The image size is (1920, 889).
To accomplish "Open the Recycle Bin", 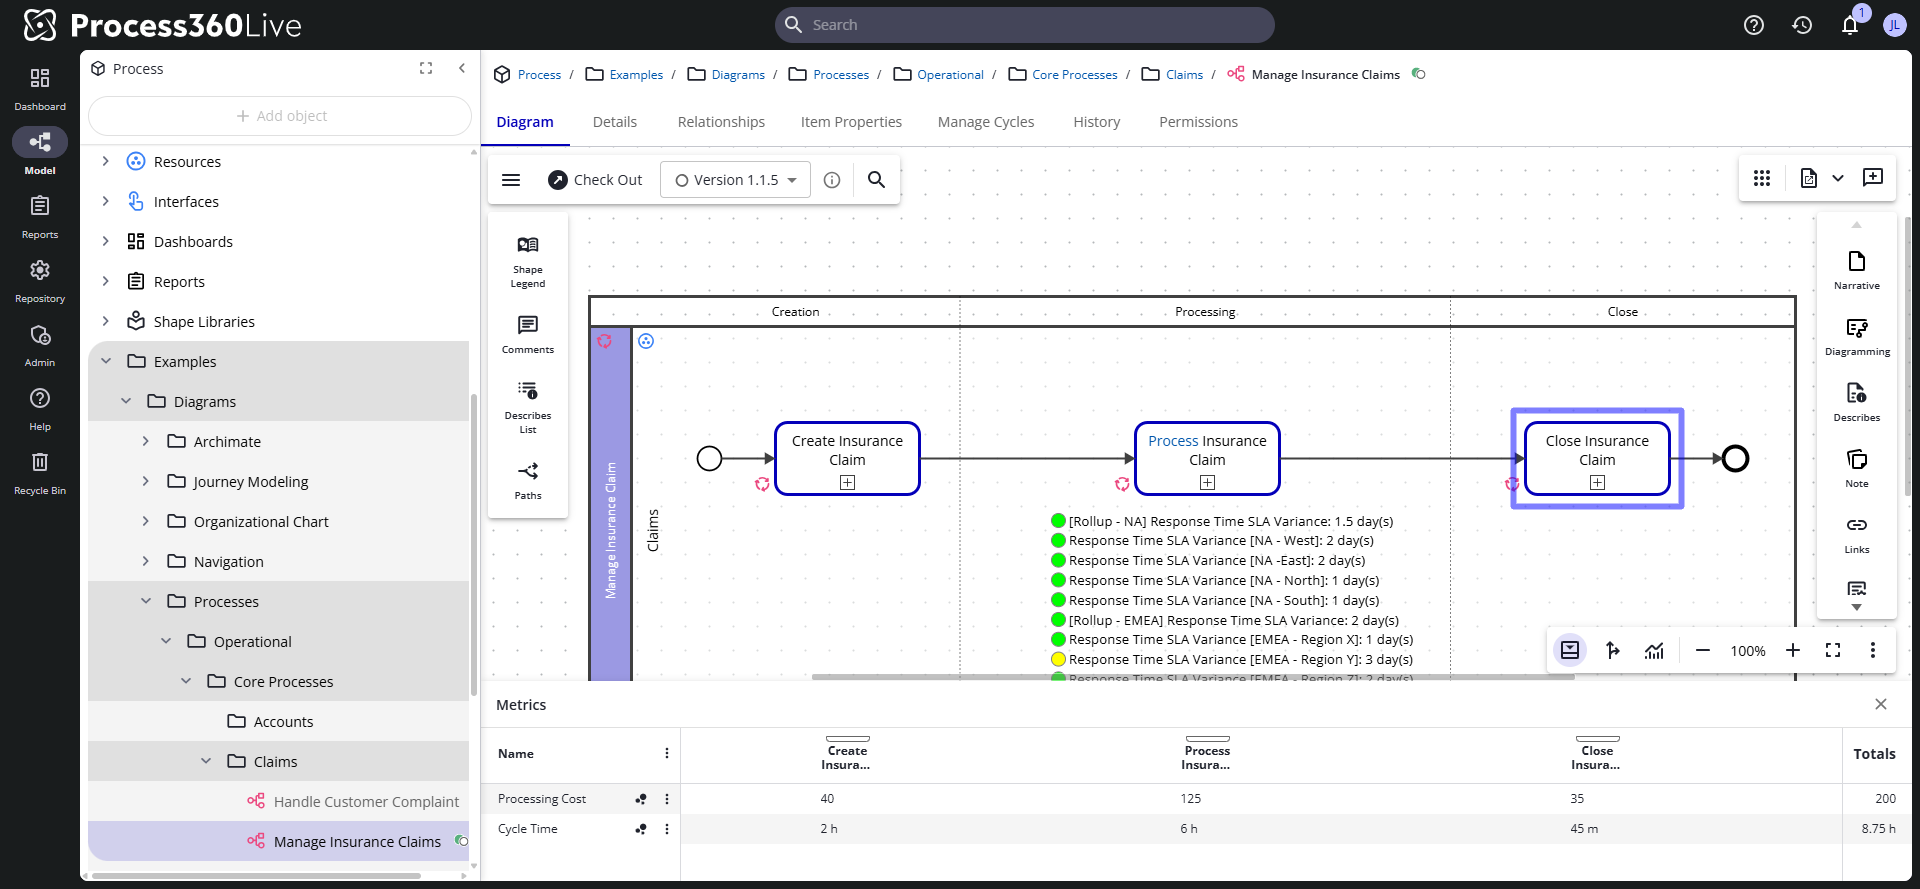I will point(40,472).
